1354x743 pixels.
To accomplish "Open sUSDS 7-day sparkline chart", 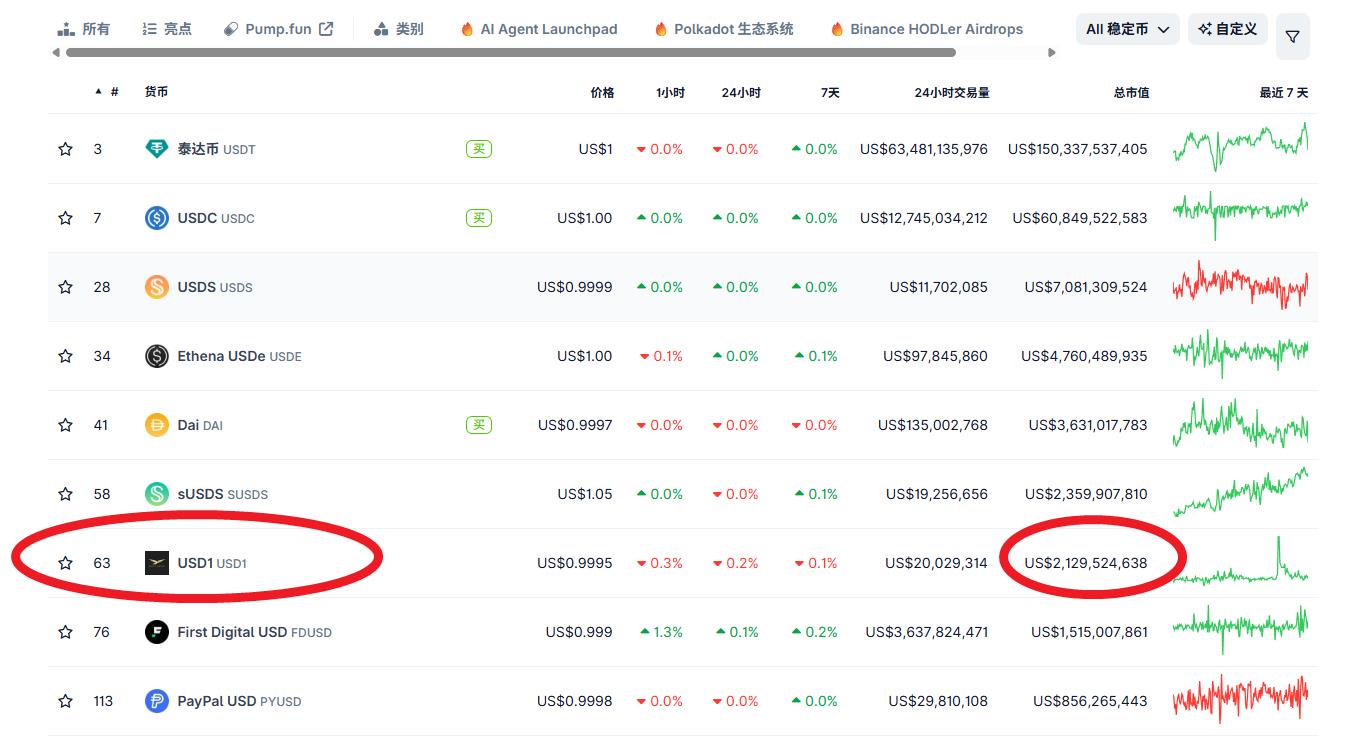I will pyautogui.click(x=1240, y=492).
